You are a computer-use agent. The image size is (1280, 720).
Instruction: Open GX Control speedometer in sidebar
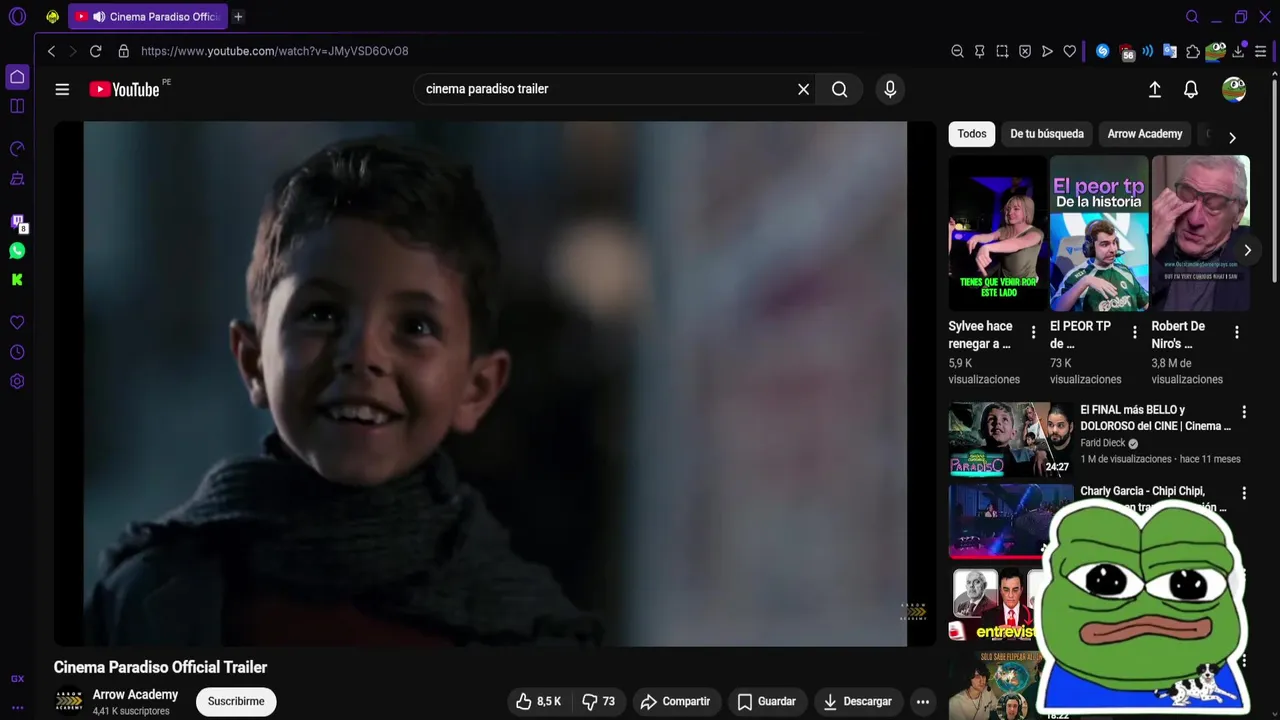coord(17,149)
